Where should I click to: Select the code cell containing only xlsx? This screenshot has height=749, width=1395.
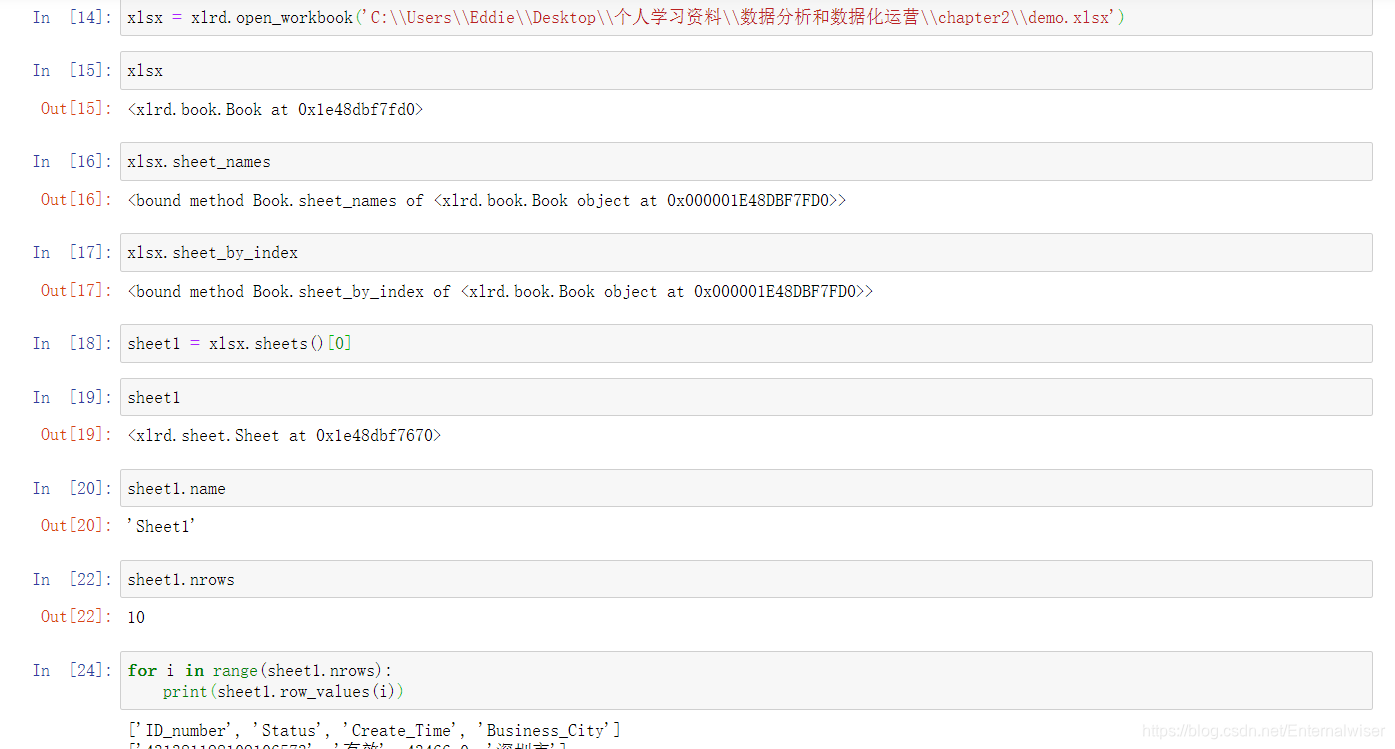point(746,70)
